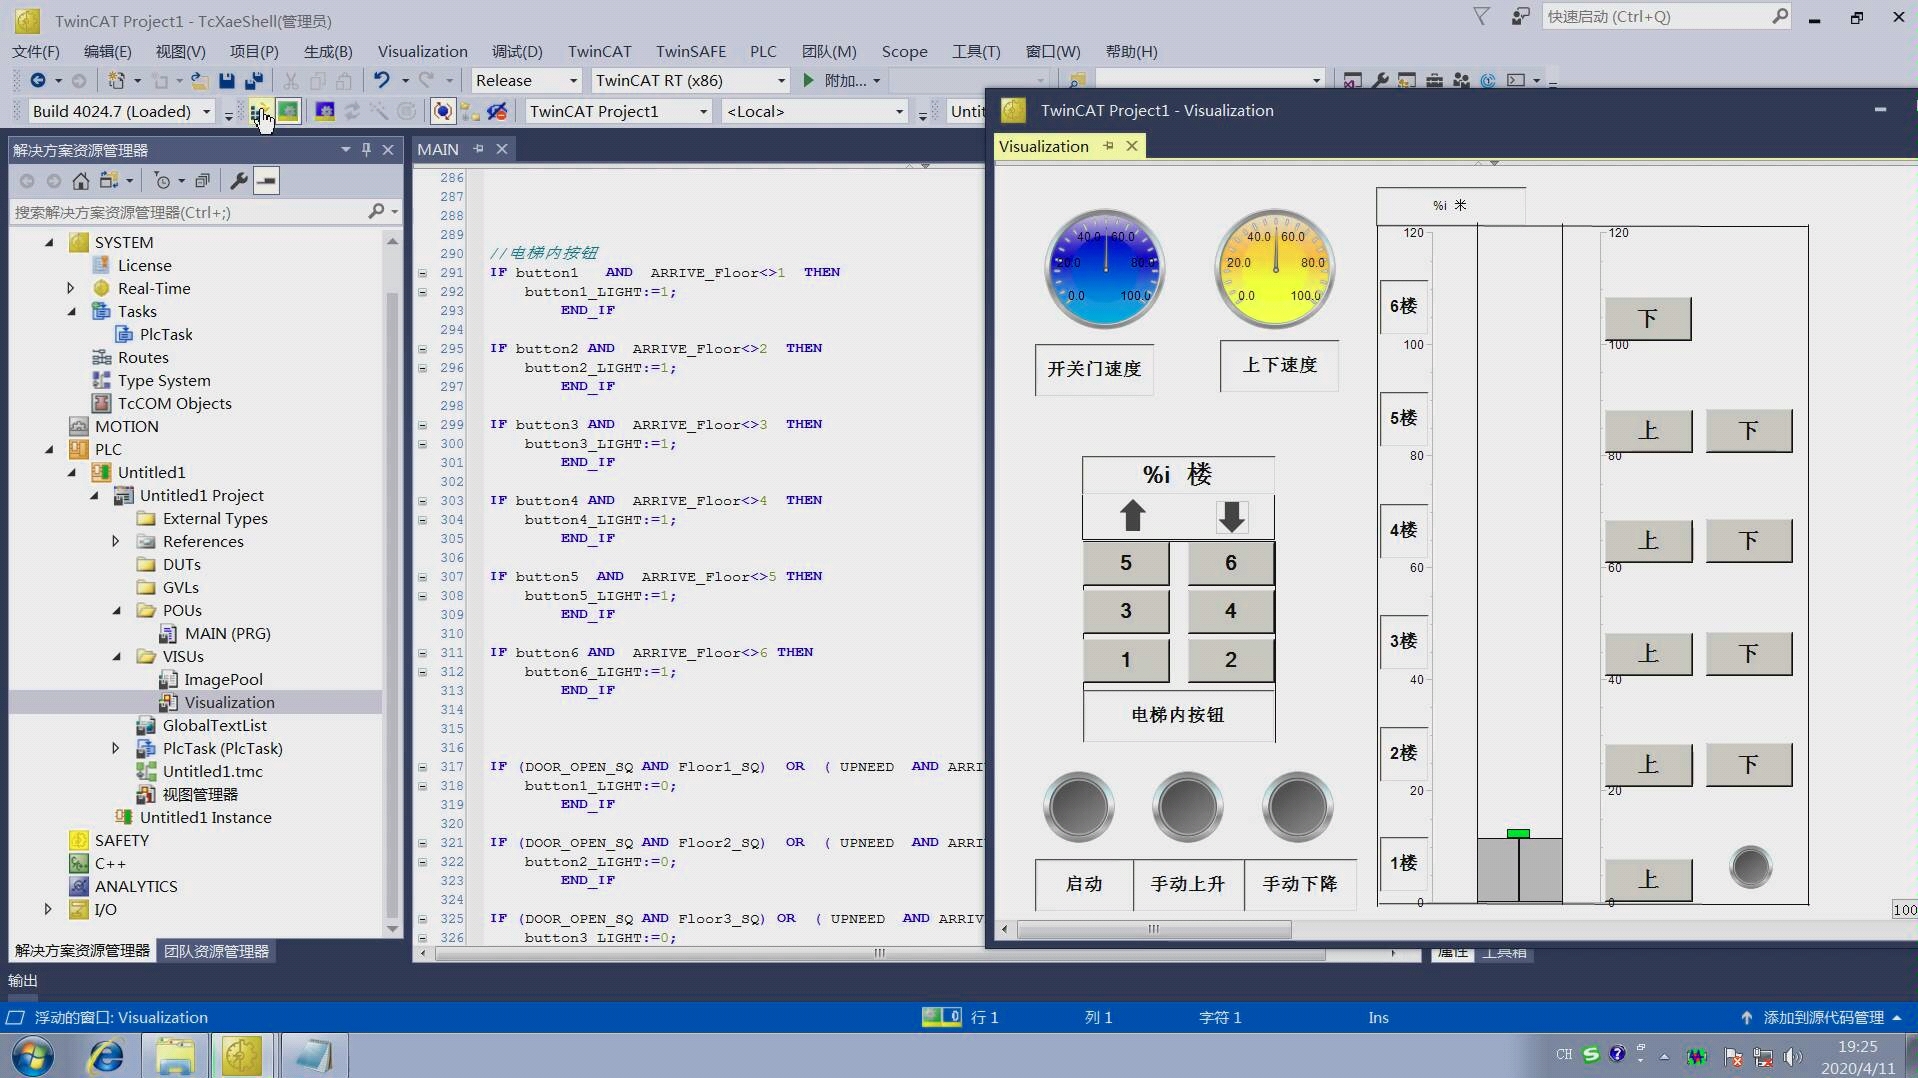Viewport: 1918px width, 1078px height.
Task: Click the Restart TwinCAT Config Mode icon
Action: [x=325, y=111]
